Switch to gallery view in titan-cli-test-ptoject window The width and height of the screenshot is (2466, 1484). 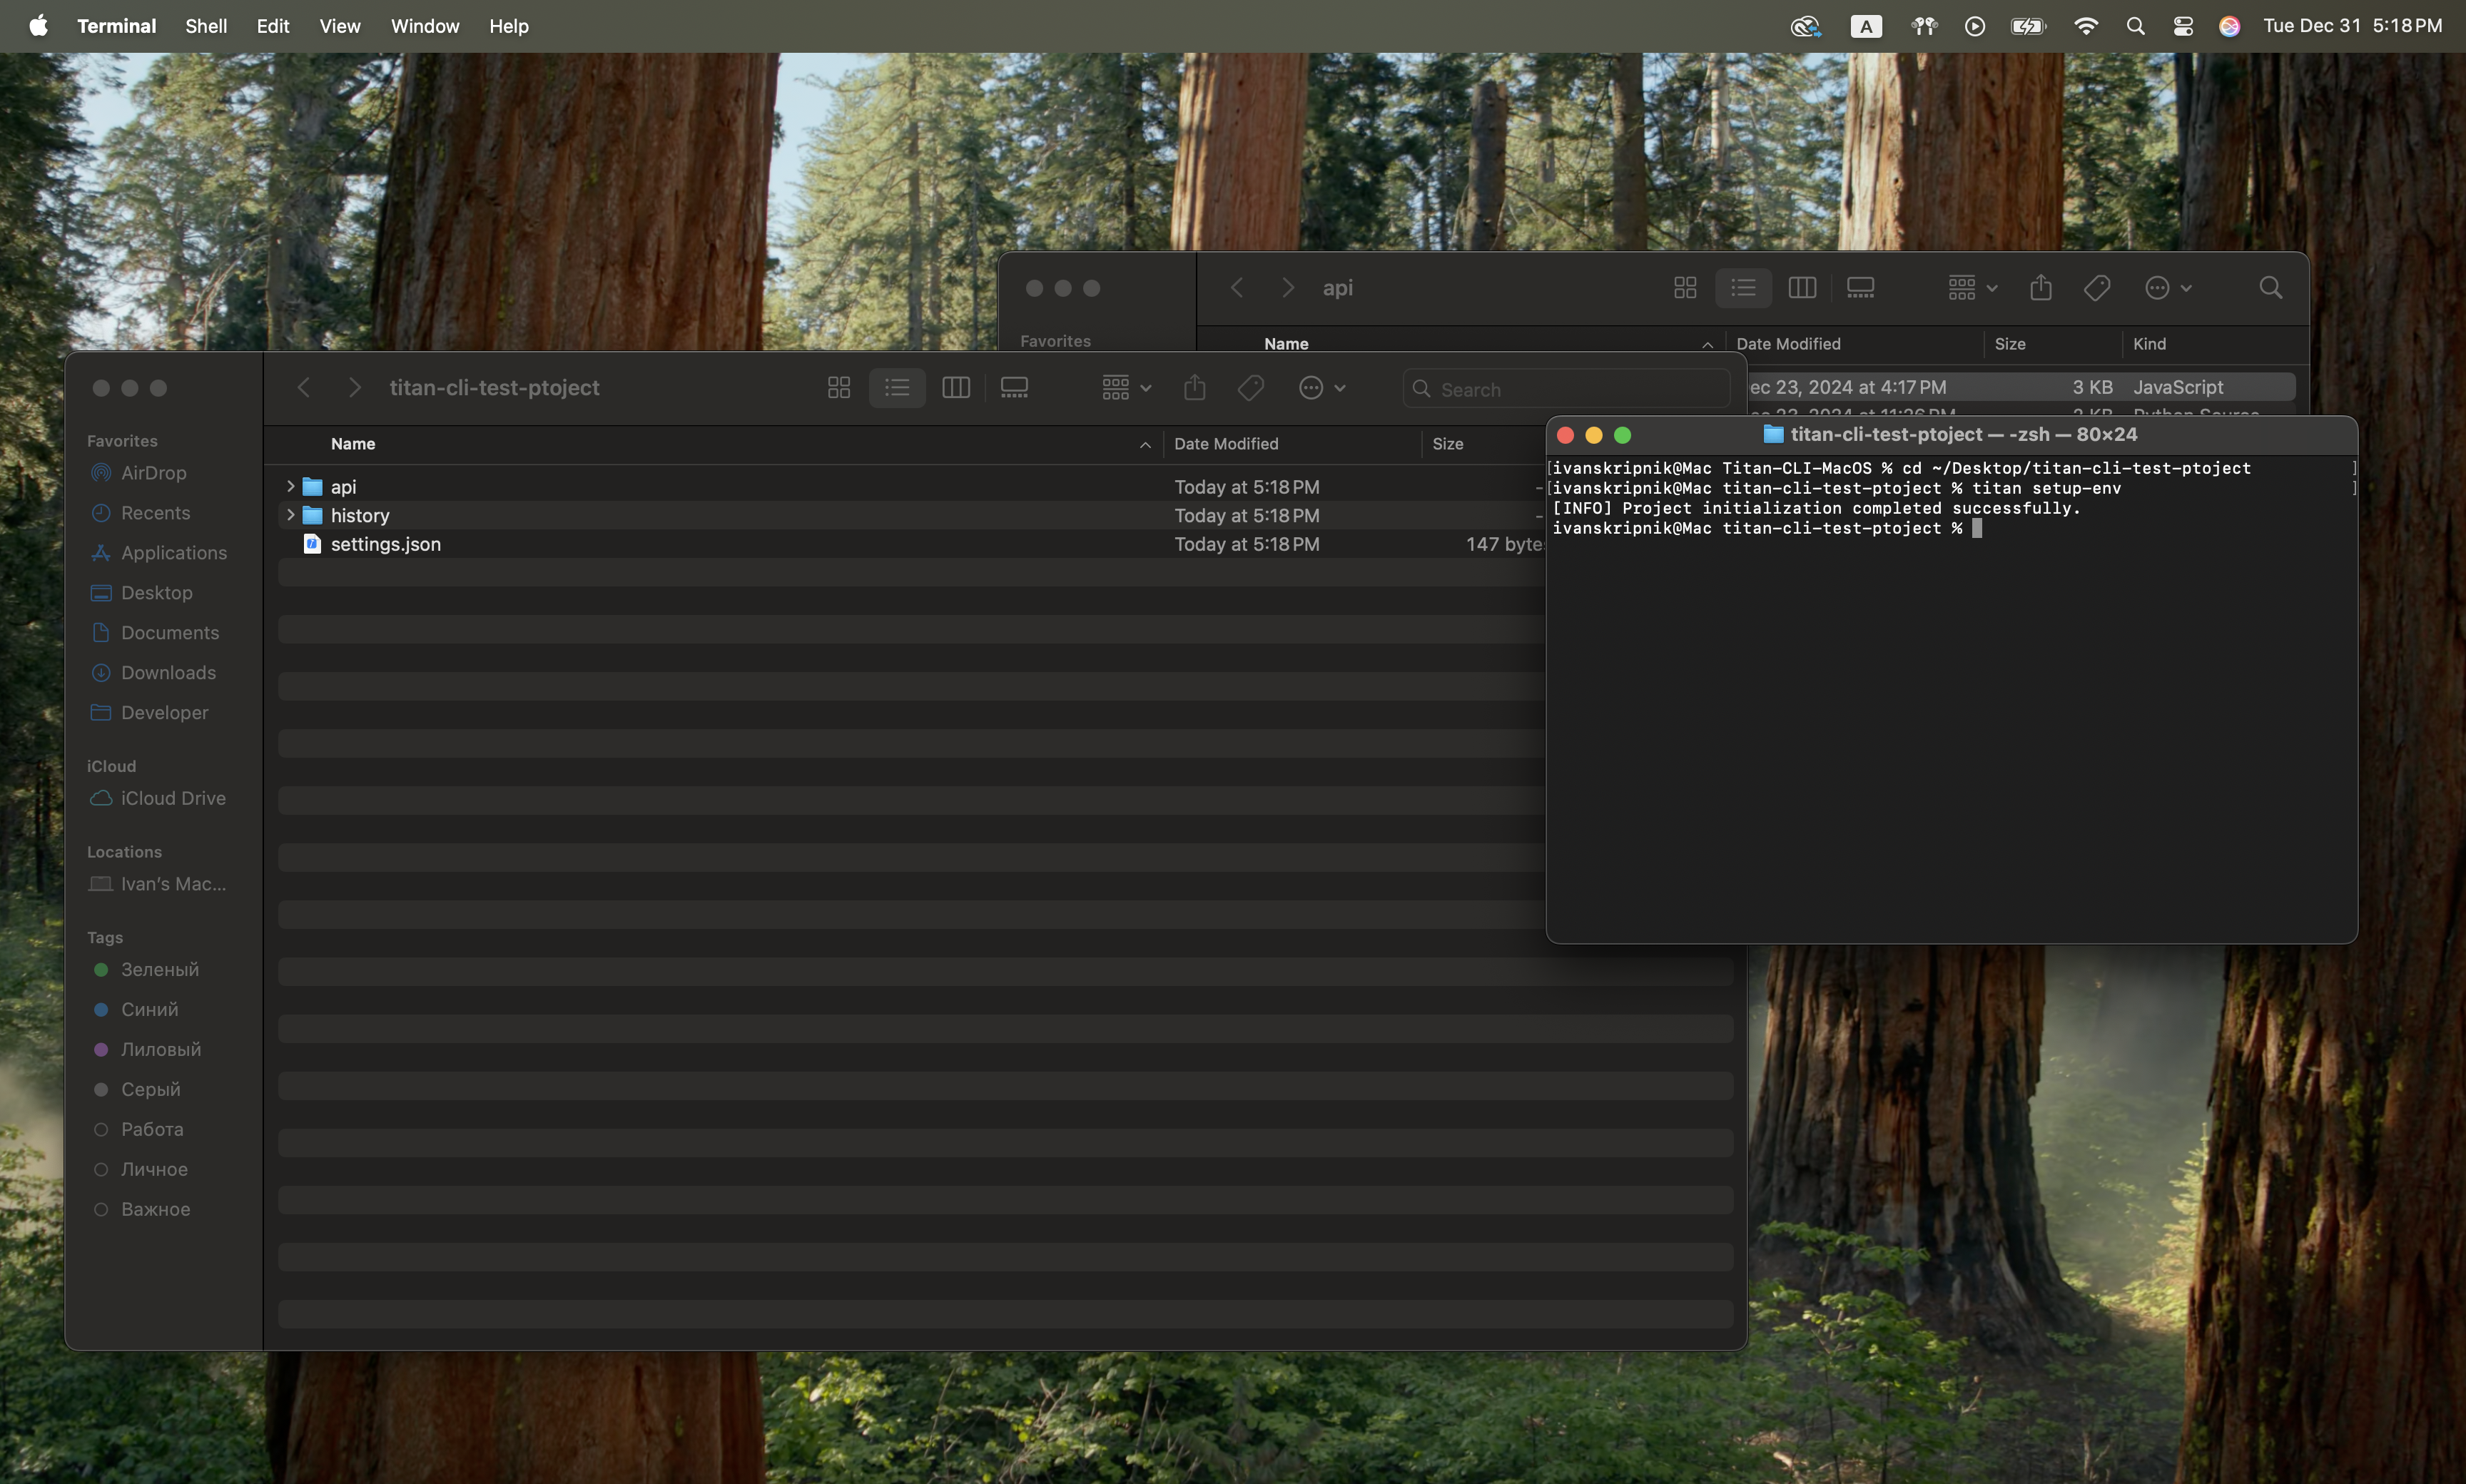(x=1014, y=388)
